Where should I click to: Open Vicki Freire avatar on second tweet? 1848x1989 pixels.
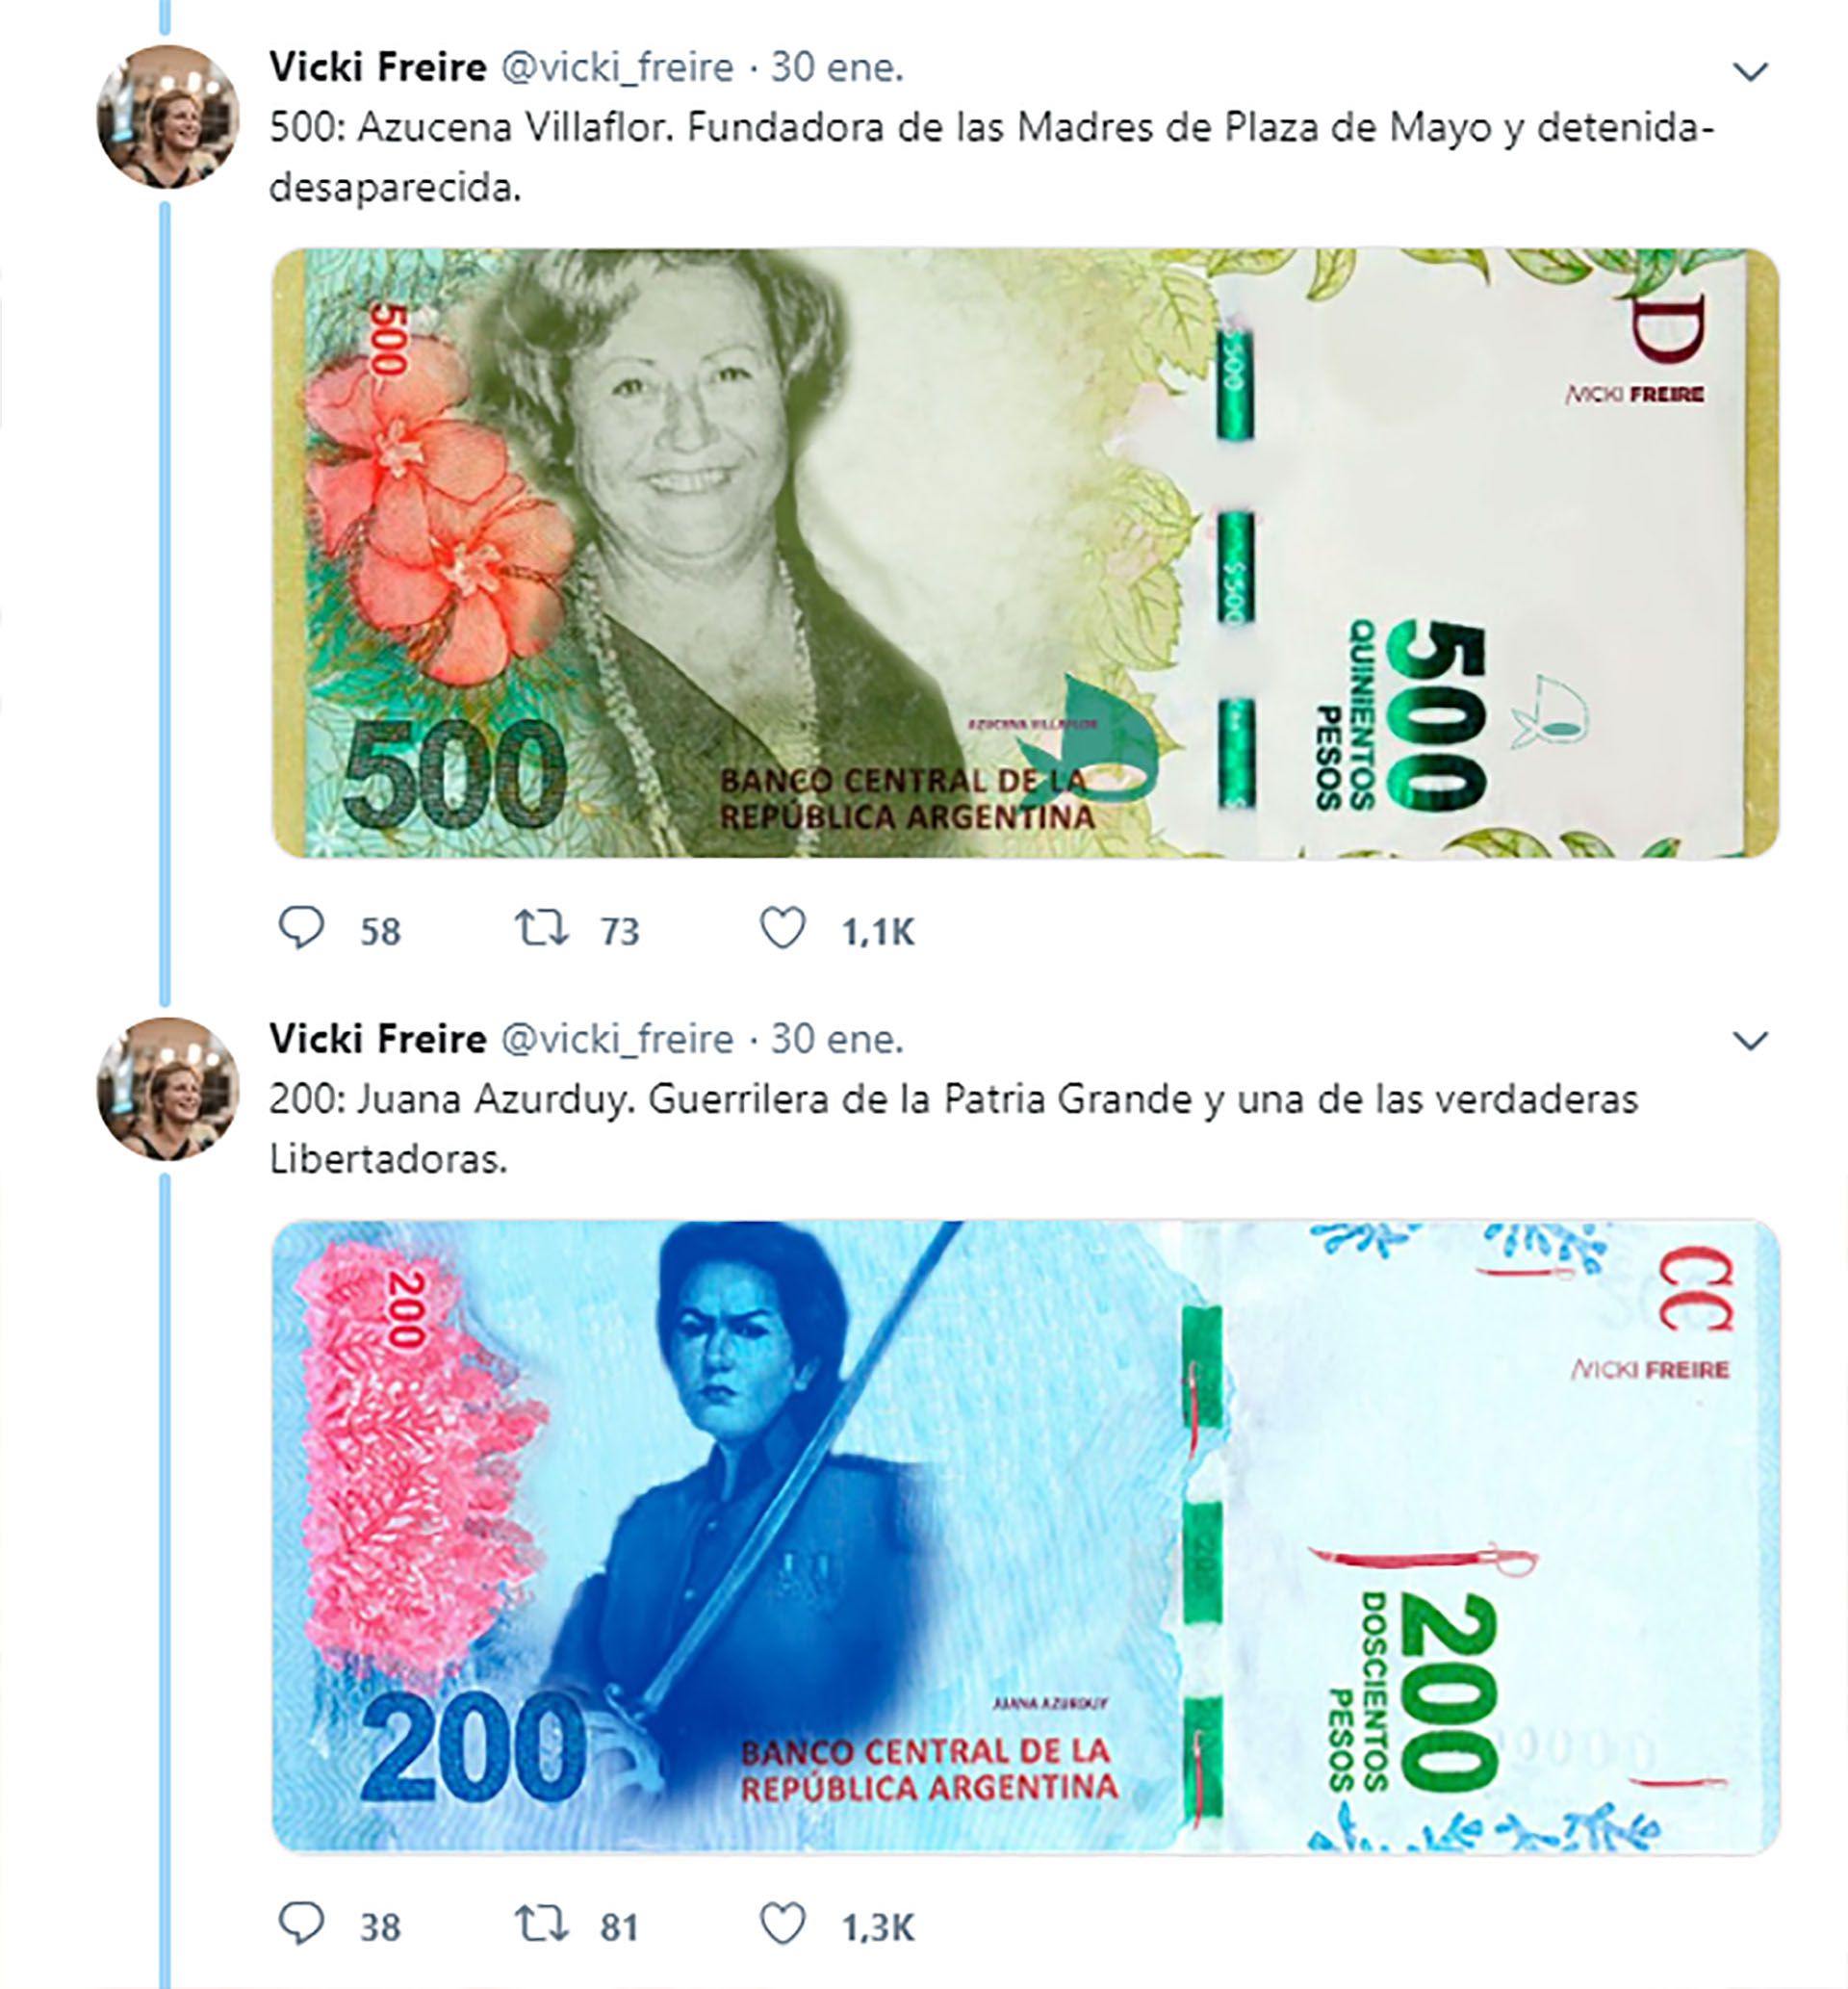(168, 1088)
